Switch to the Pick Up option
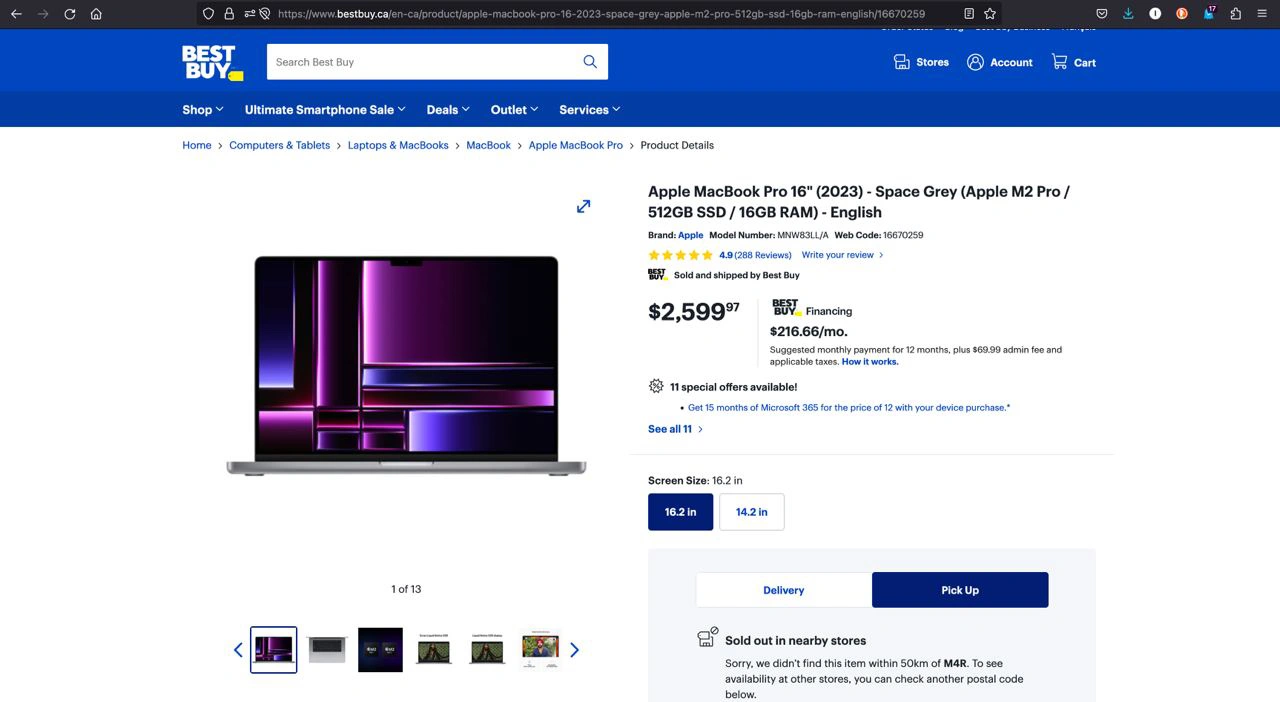The width and height of the screenshot is (1280, 702). [x=960, y=590]
